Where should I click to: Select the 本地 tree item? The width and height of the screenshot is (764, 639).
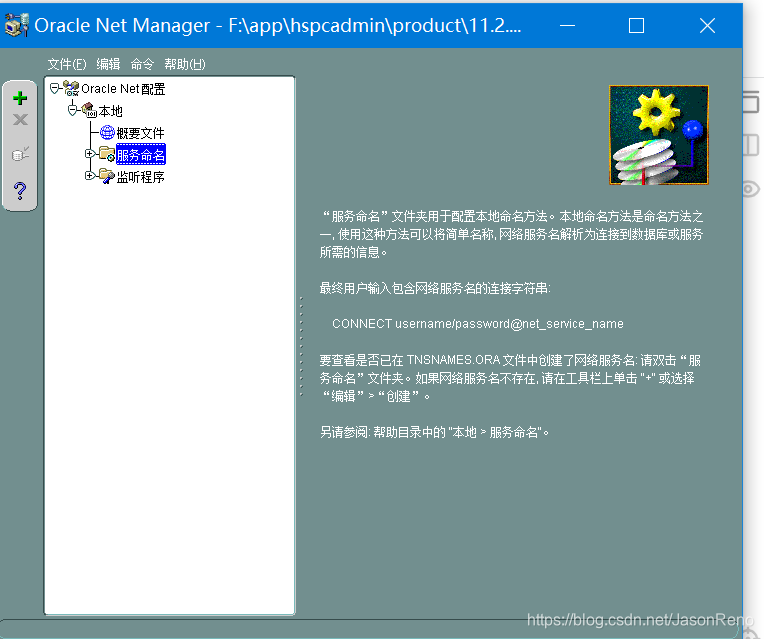point(111,111)
